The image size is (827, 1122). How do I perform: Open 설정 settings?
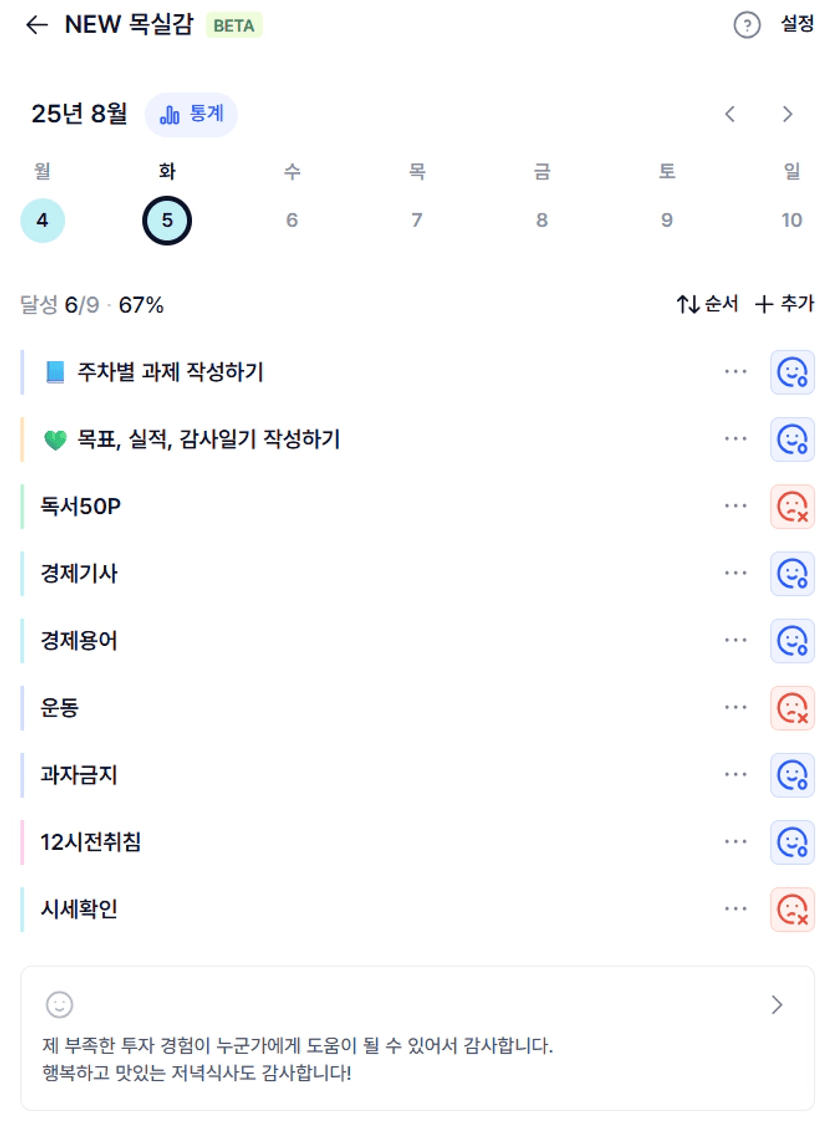tap(797, 24)
